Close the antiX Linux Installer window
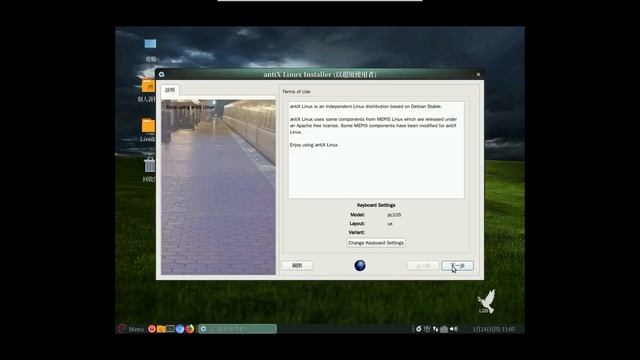Viewport: 640px width, 360px height. point(478,74)
